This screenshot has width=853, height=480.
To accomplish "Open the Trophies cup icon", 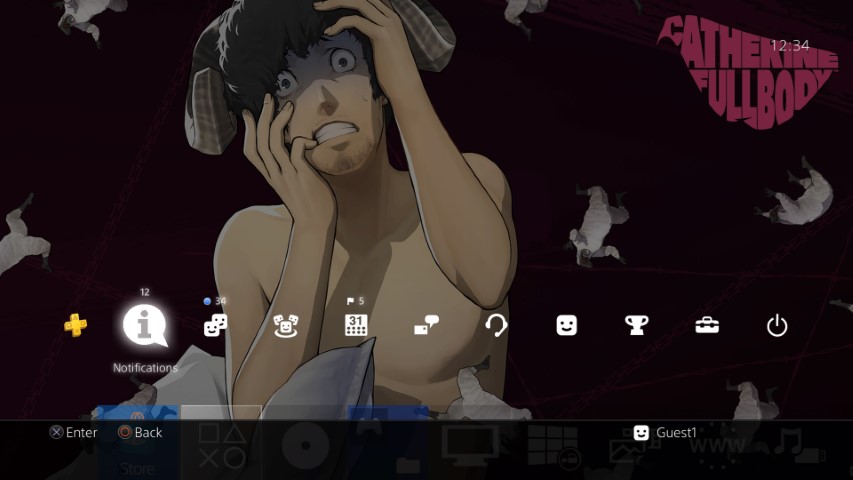I will 637,325.
